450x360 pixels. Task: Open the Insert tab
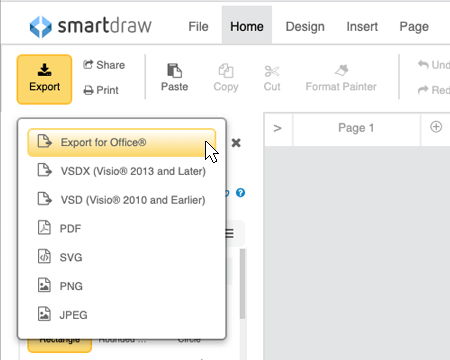click(362, 26)
